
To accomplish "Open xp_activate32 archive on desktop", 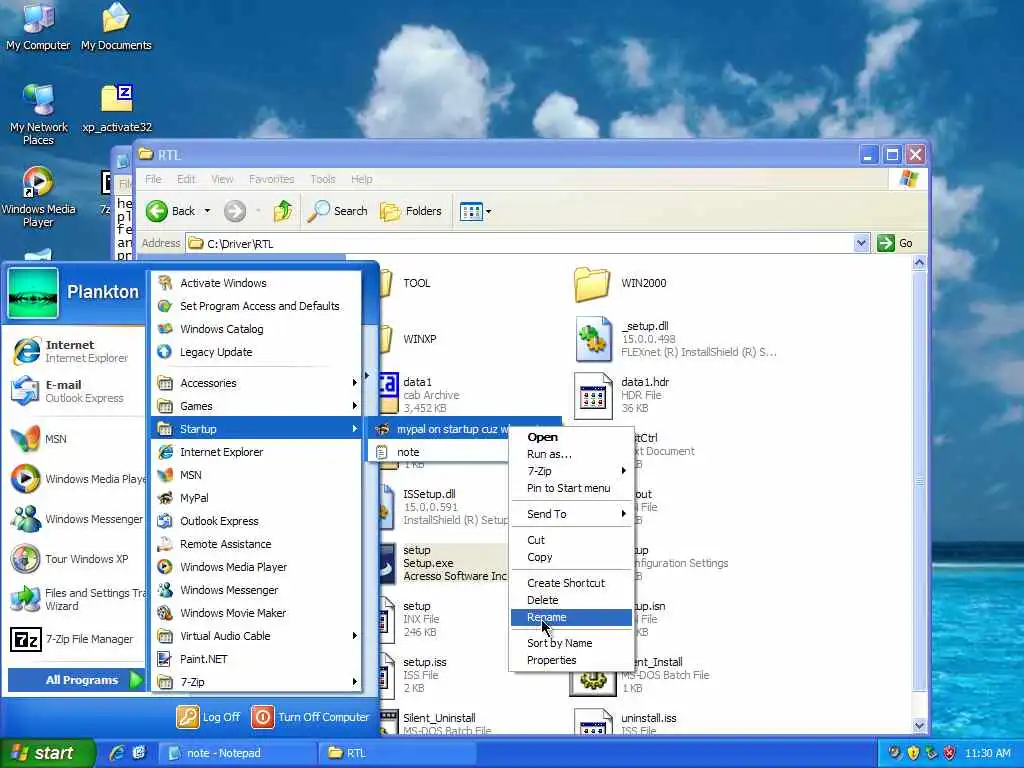I will pyautogui.click(x=117, y=109).
